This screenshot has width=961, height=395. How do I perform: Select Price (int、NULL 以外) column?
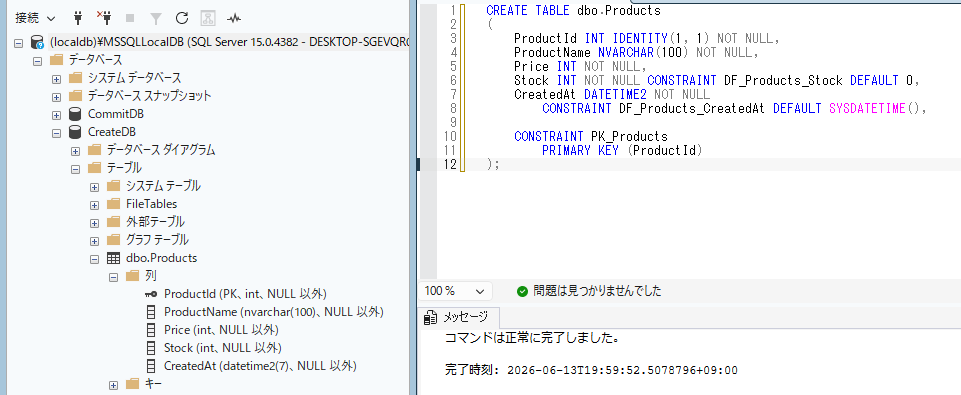[x=222, y=330]
